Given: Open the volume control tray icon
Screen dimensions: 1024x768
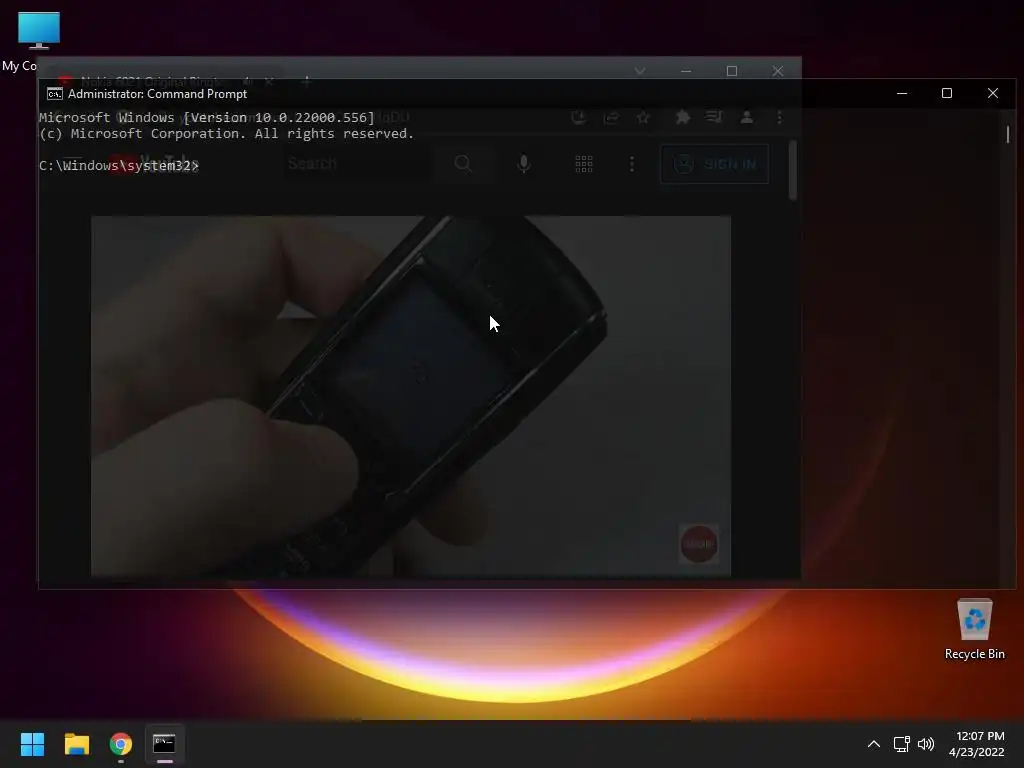Looking at the screenshot, I should [x=926, y=744].
